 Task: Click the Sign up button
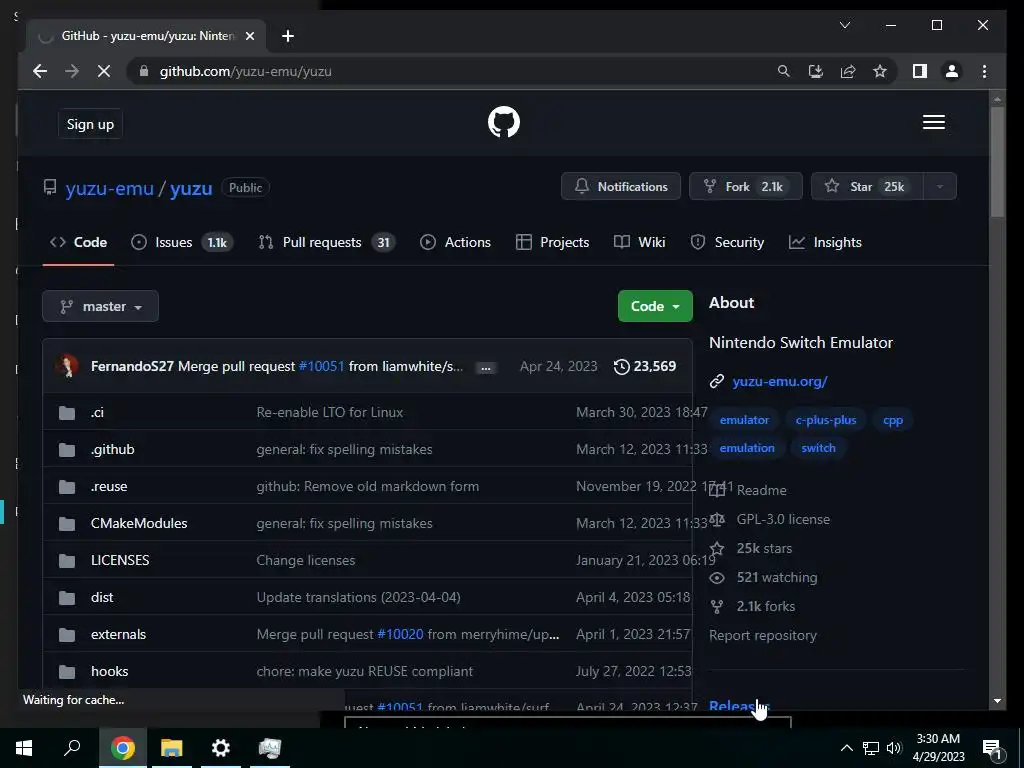tap(90, 124)
